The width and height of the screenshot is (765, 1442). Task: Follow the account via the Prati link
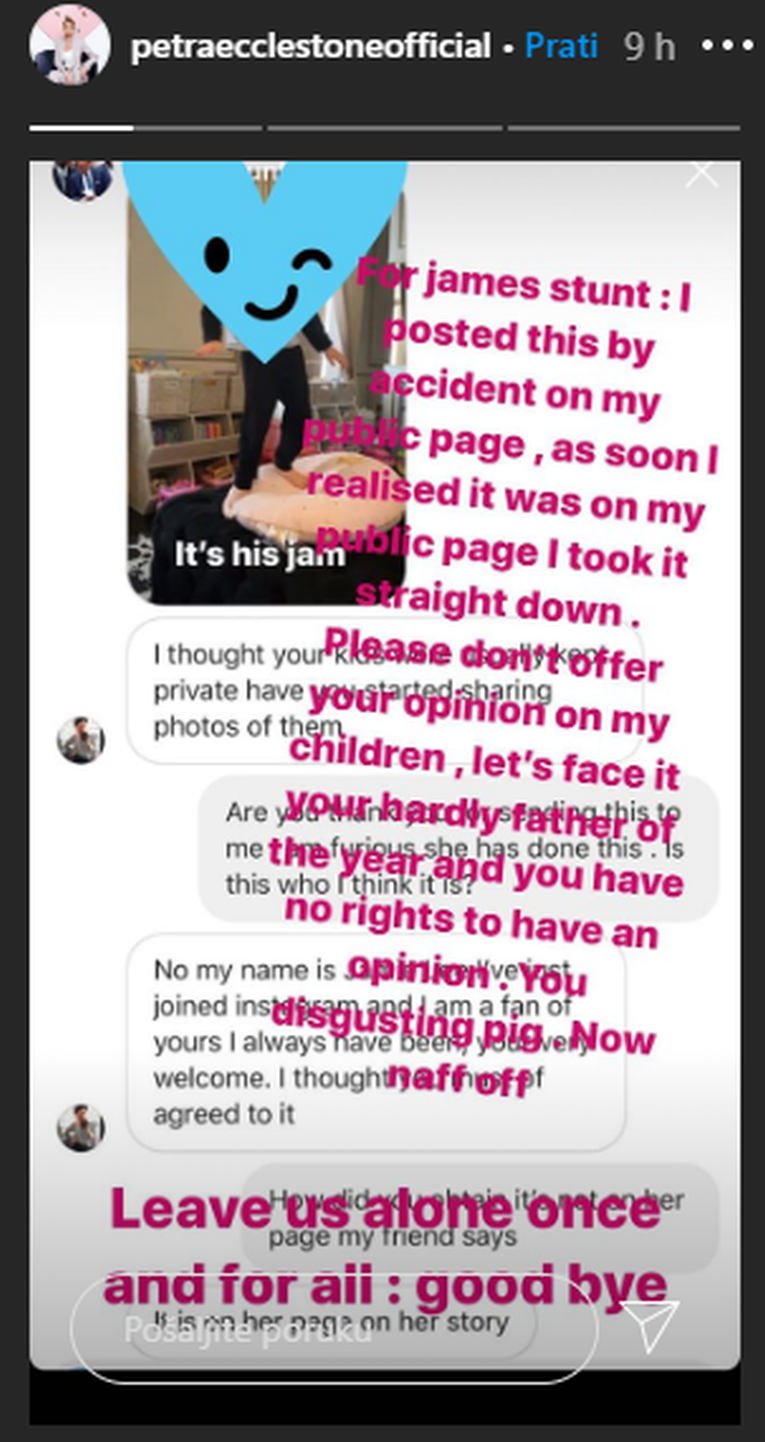click(561, 46)
